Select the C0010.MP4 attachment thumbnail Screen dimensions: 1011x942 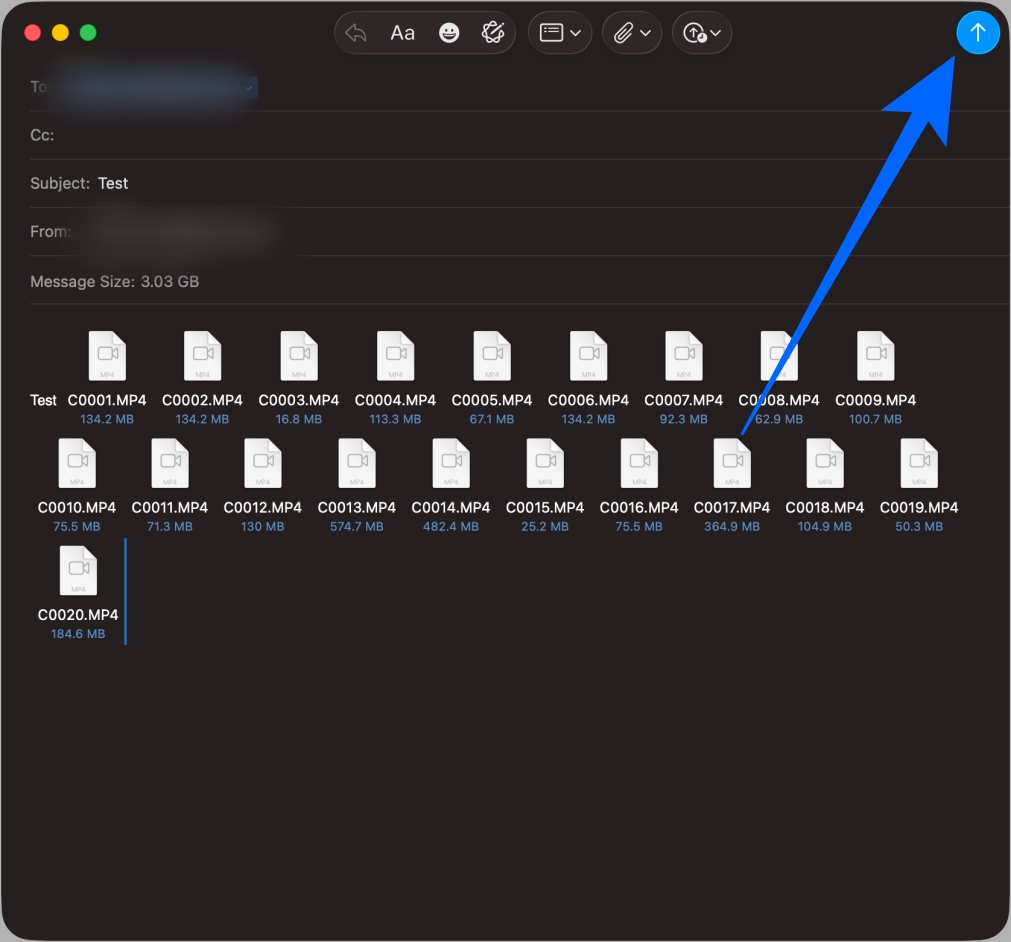(77, 462)
